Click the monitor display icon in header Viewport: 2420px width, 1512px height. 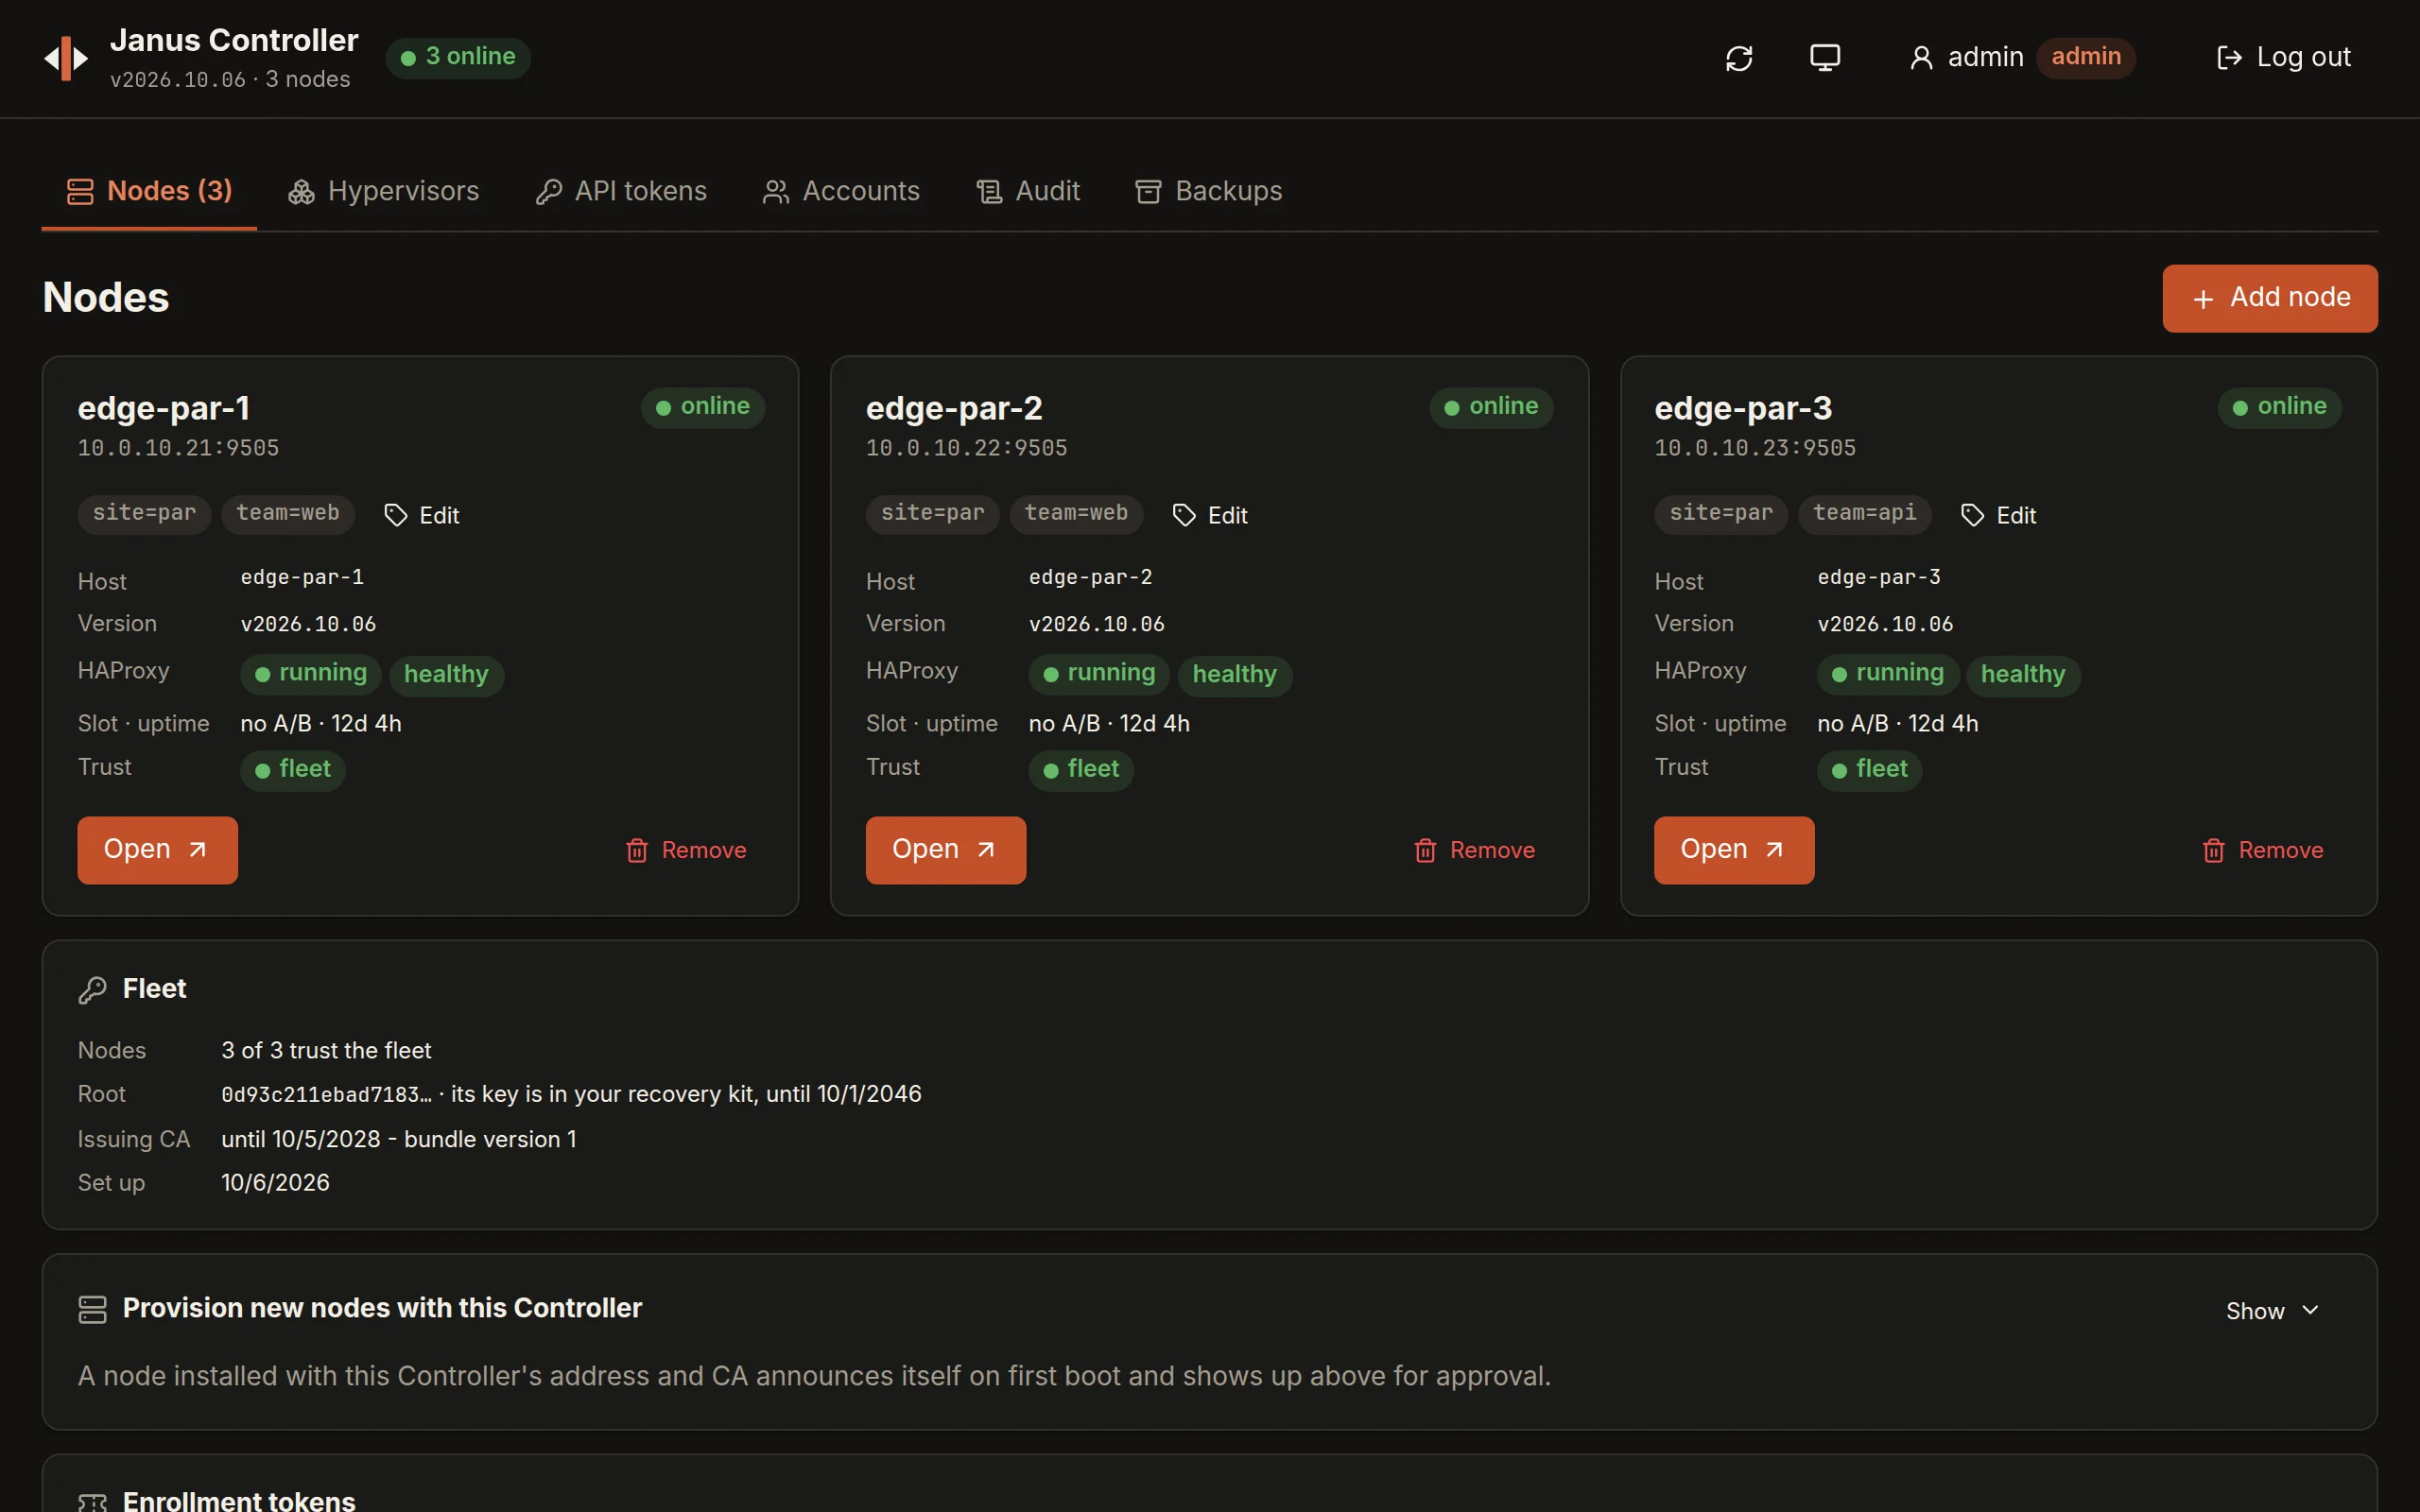[1825, 58]
